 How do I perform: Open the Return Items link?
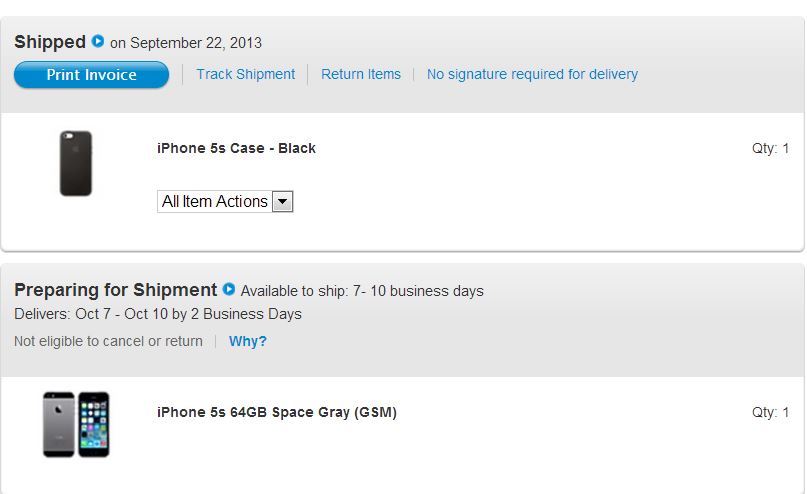[x=361, y=74]
